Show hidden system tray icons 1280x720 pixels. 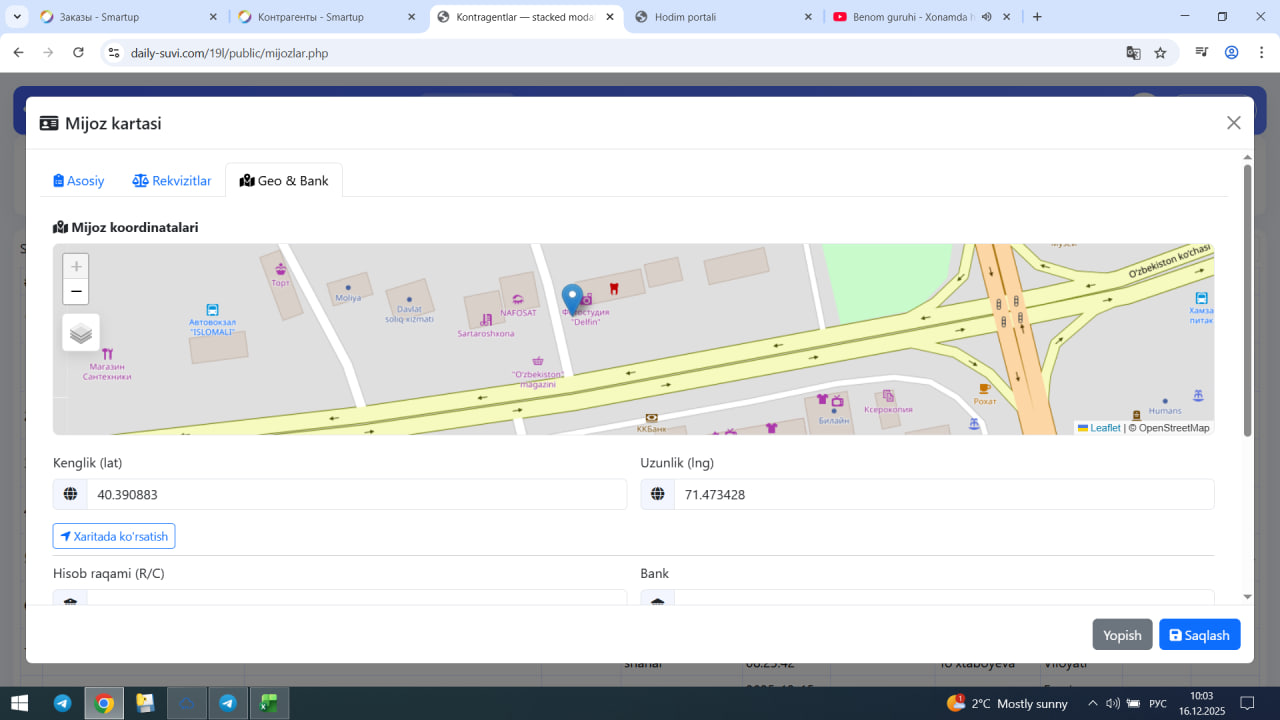1093,703
